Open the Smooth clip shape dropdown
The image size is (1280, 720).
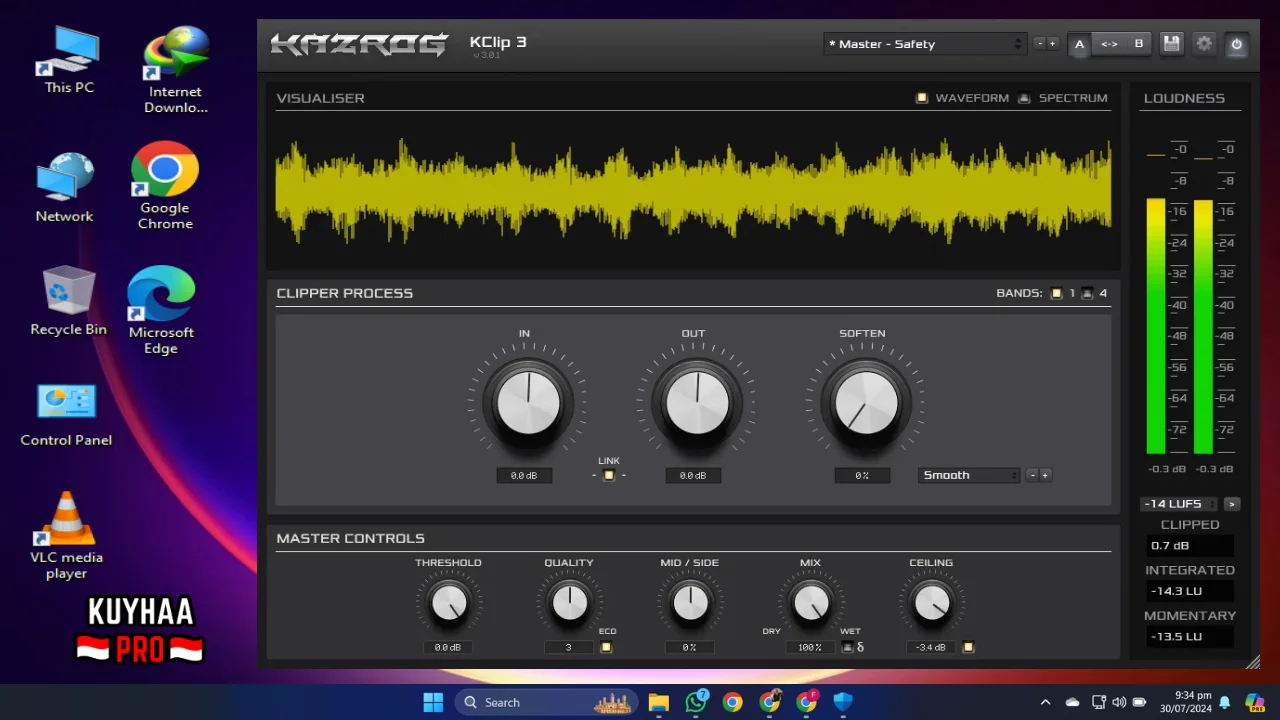point(969,476)
